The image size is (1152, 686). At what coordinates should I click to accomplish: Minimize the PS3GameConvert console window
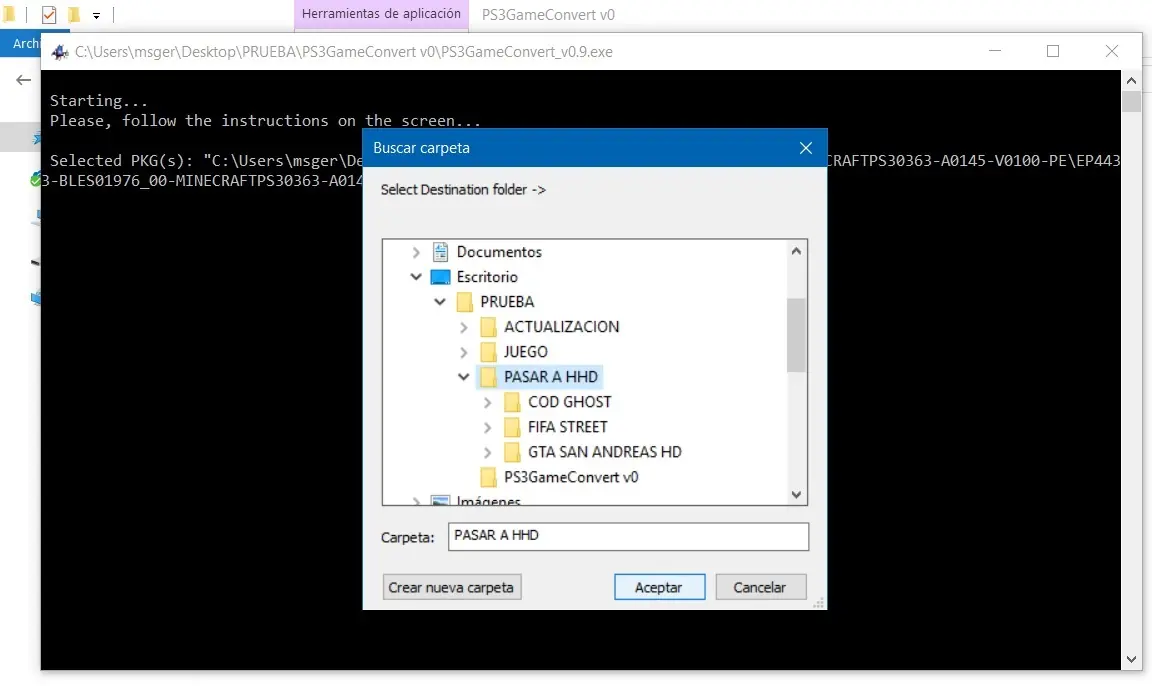point(995,51)
